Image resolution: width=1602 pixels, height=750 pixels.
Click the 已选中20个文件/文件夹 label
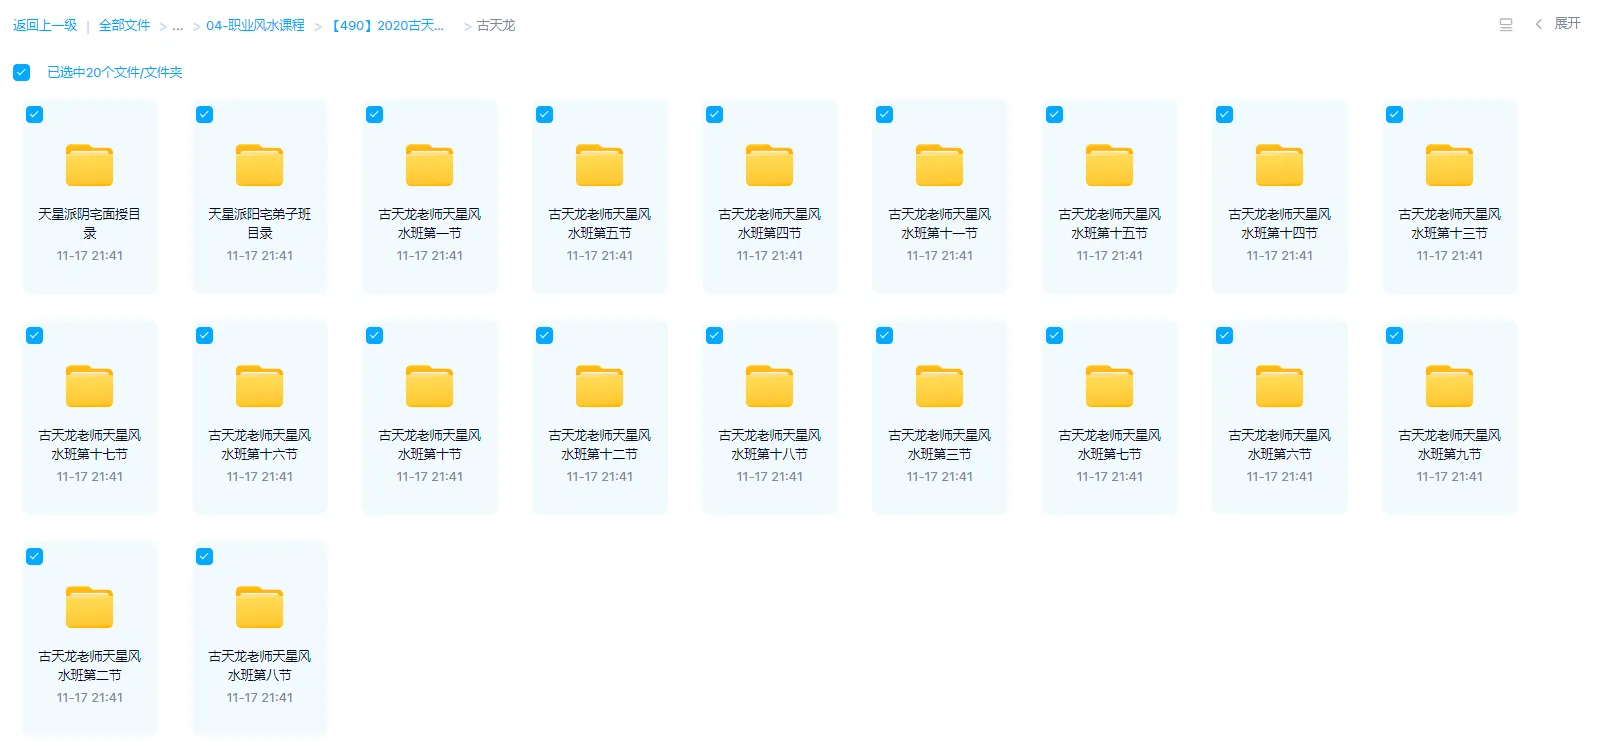[x=115, y=72]
